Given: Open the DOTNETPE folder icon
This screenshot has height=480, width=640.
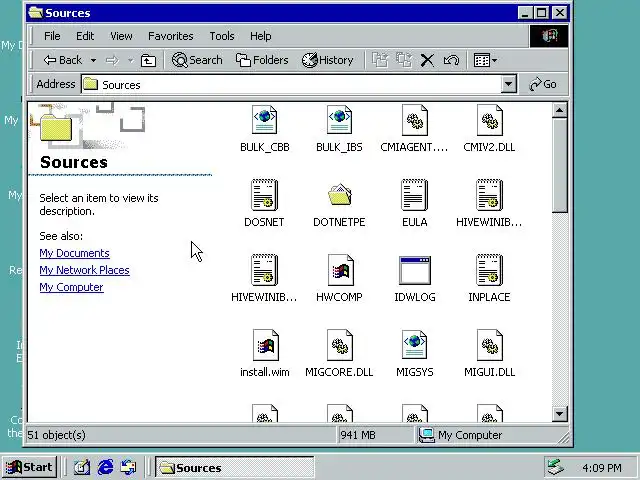Looking at the screenshot, I should coord(339,195).
